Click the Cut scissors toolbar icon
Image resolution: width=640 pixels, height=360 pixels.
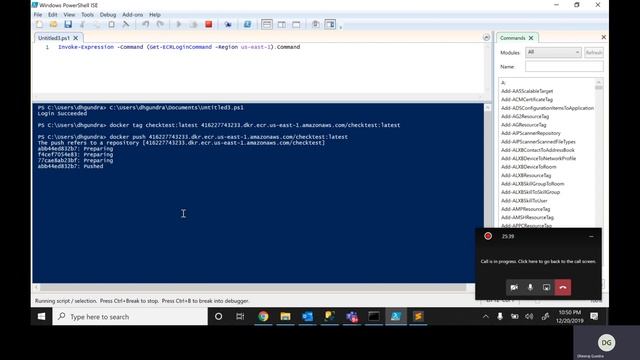(82, 24)
